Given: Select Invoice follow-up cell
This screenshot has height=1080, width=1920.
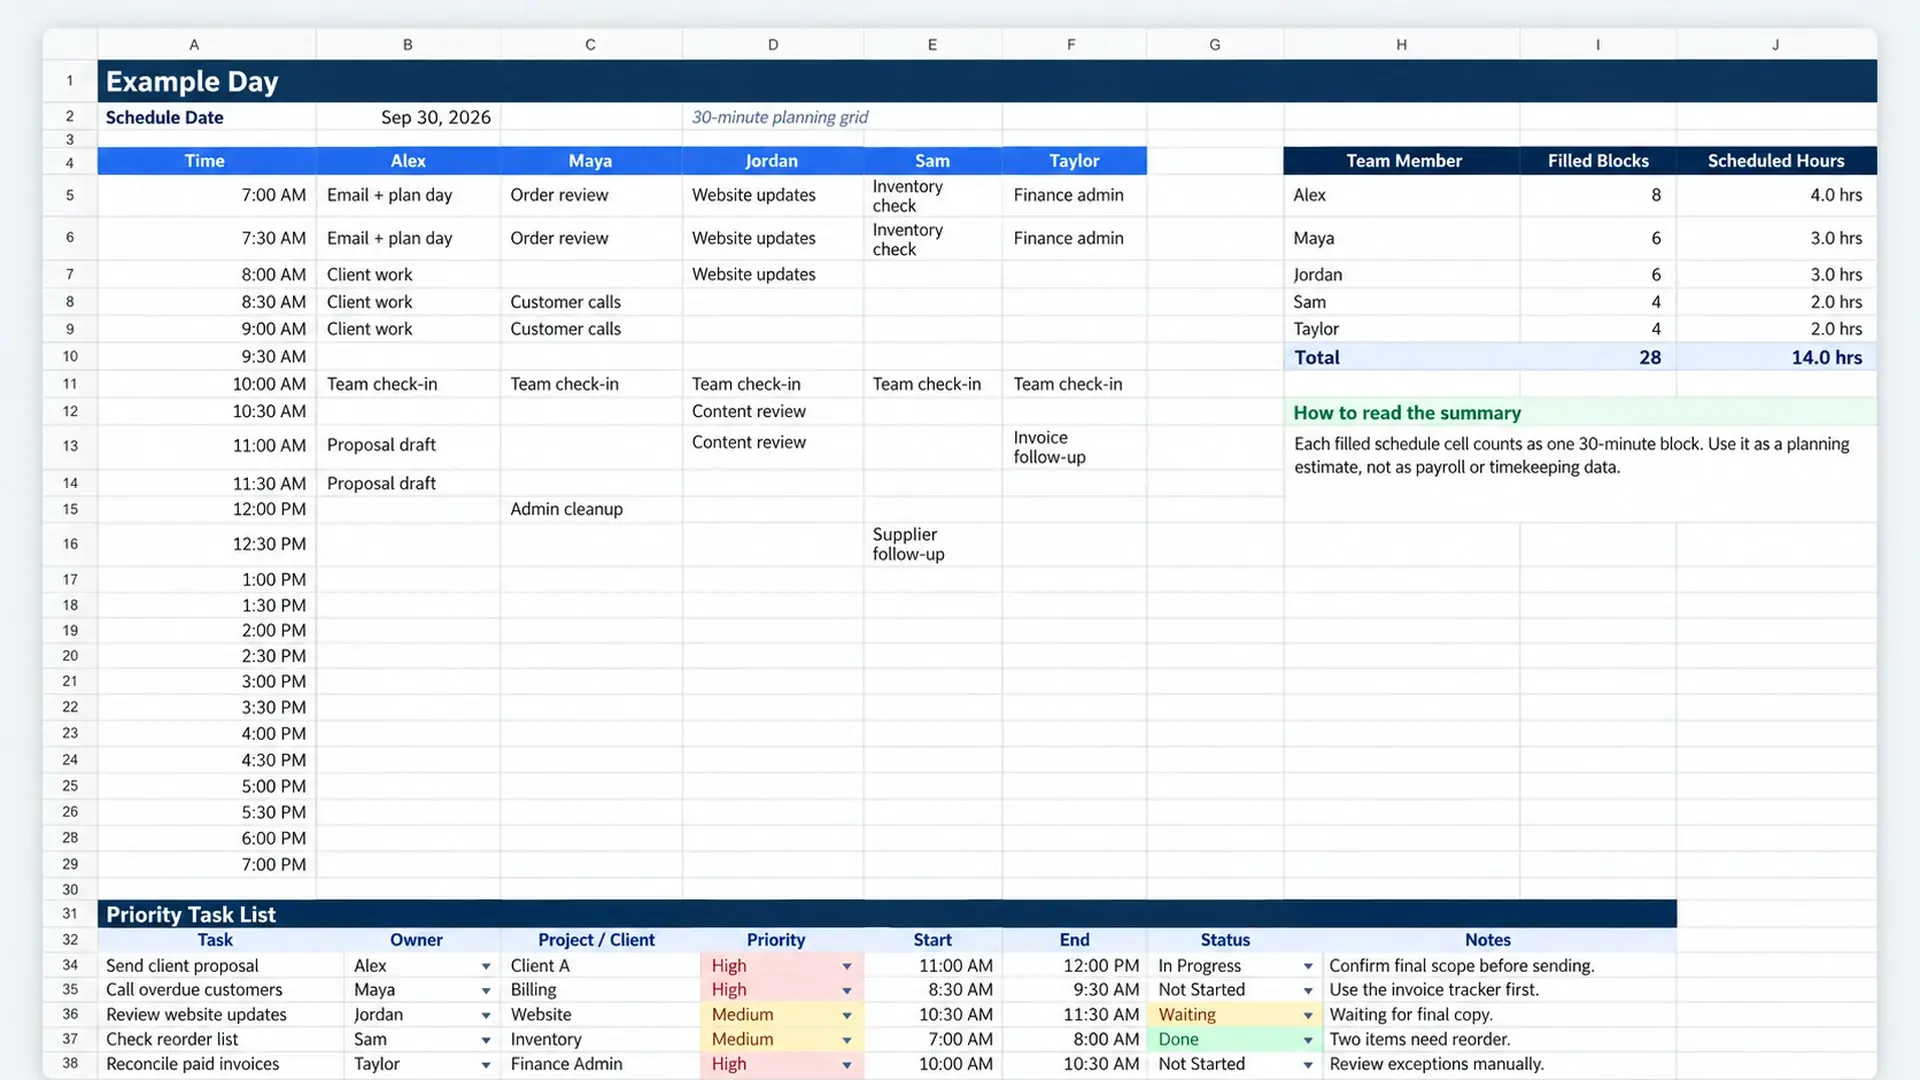Looking at the screenshot, I should [1074, 447].
